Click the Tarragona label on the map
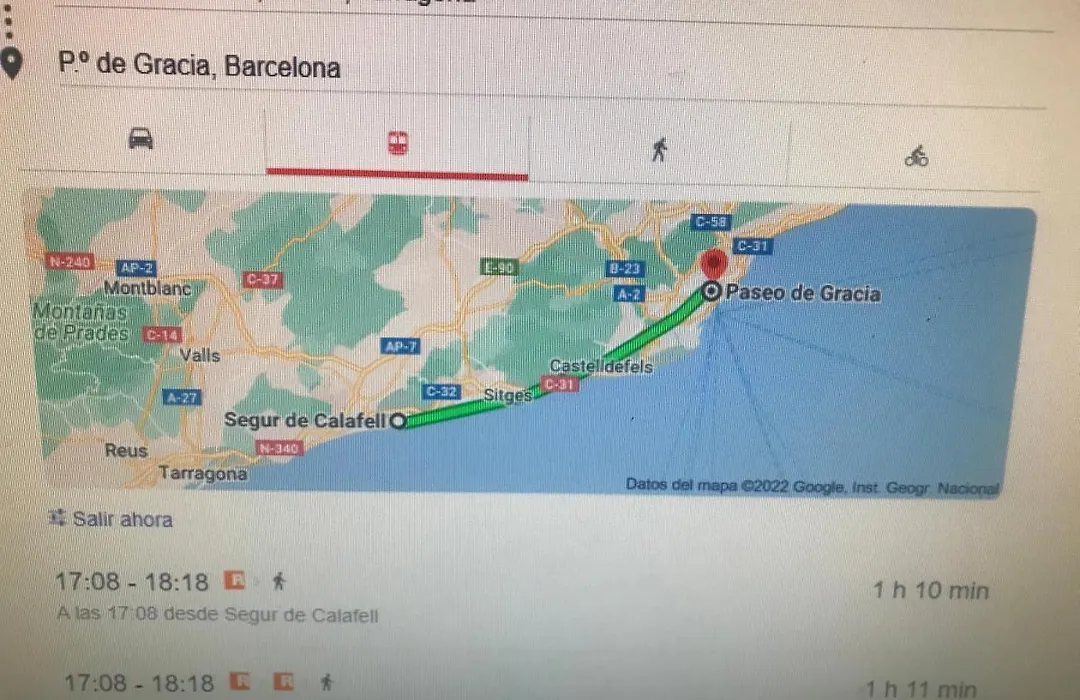The width and height of the screenshot is (1080, 700). 202,473
